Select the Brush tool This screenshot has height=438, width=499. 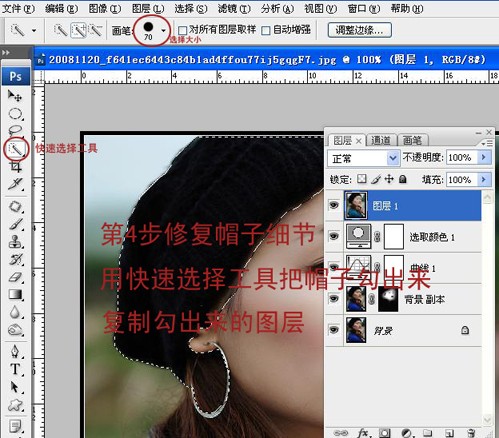[15, 224]
